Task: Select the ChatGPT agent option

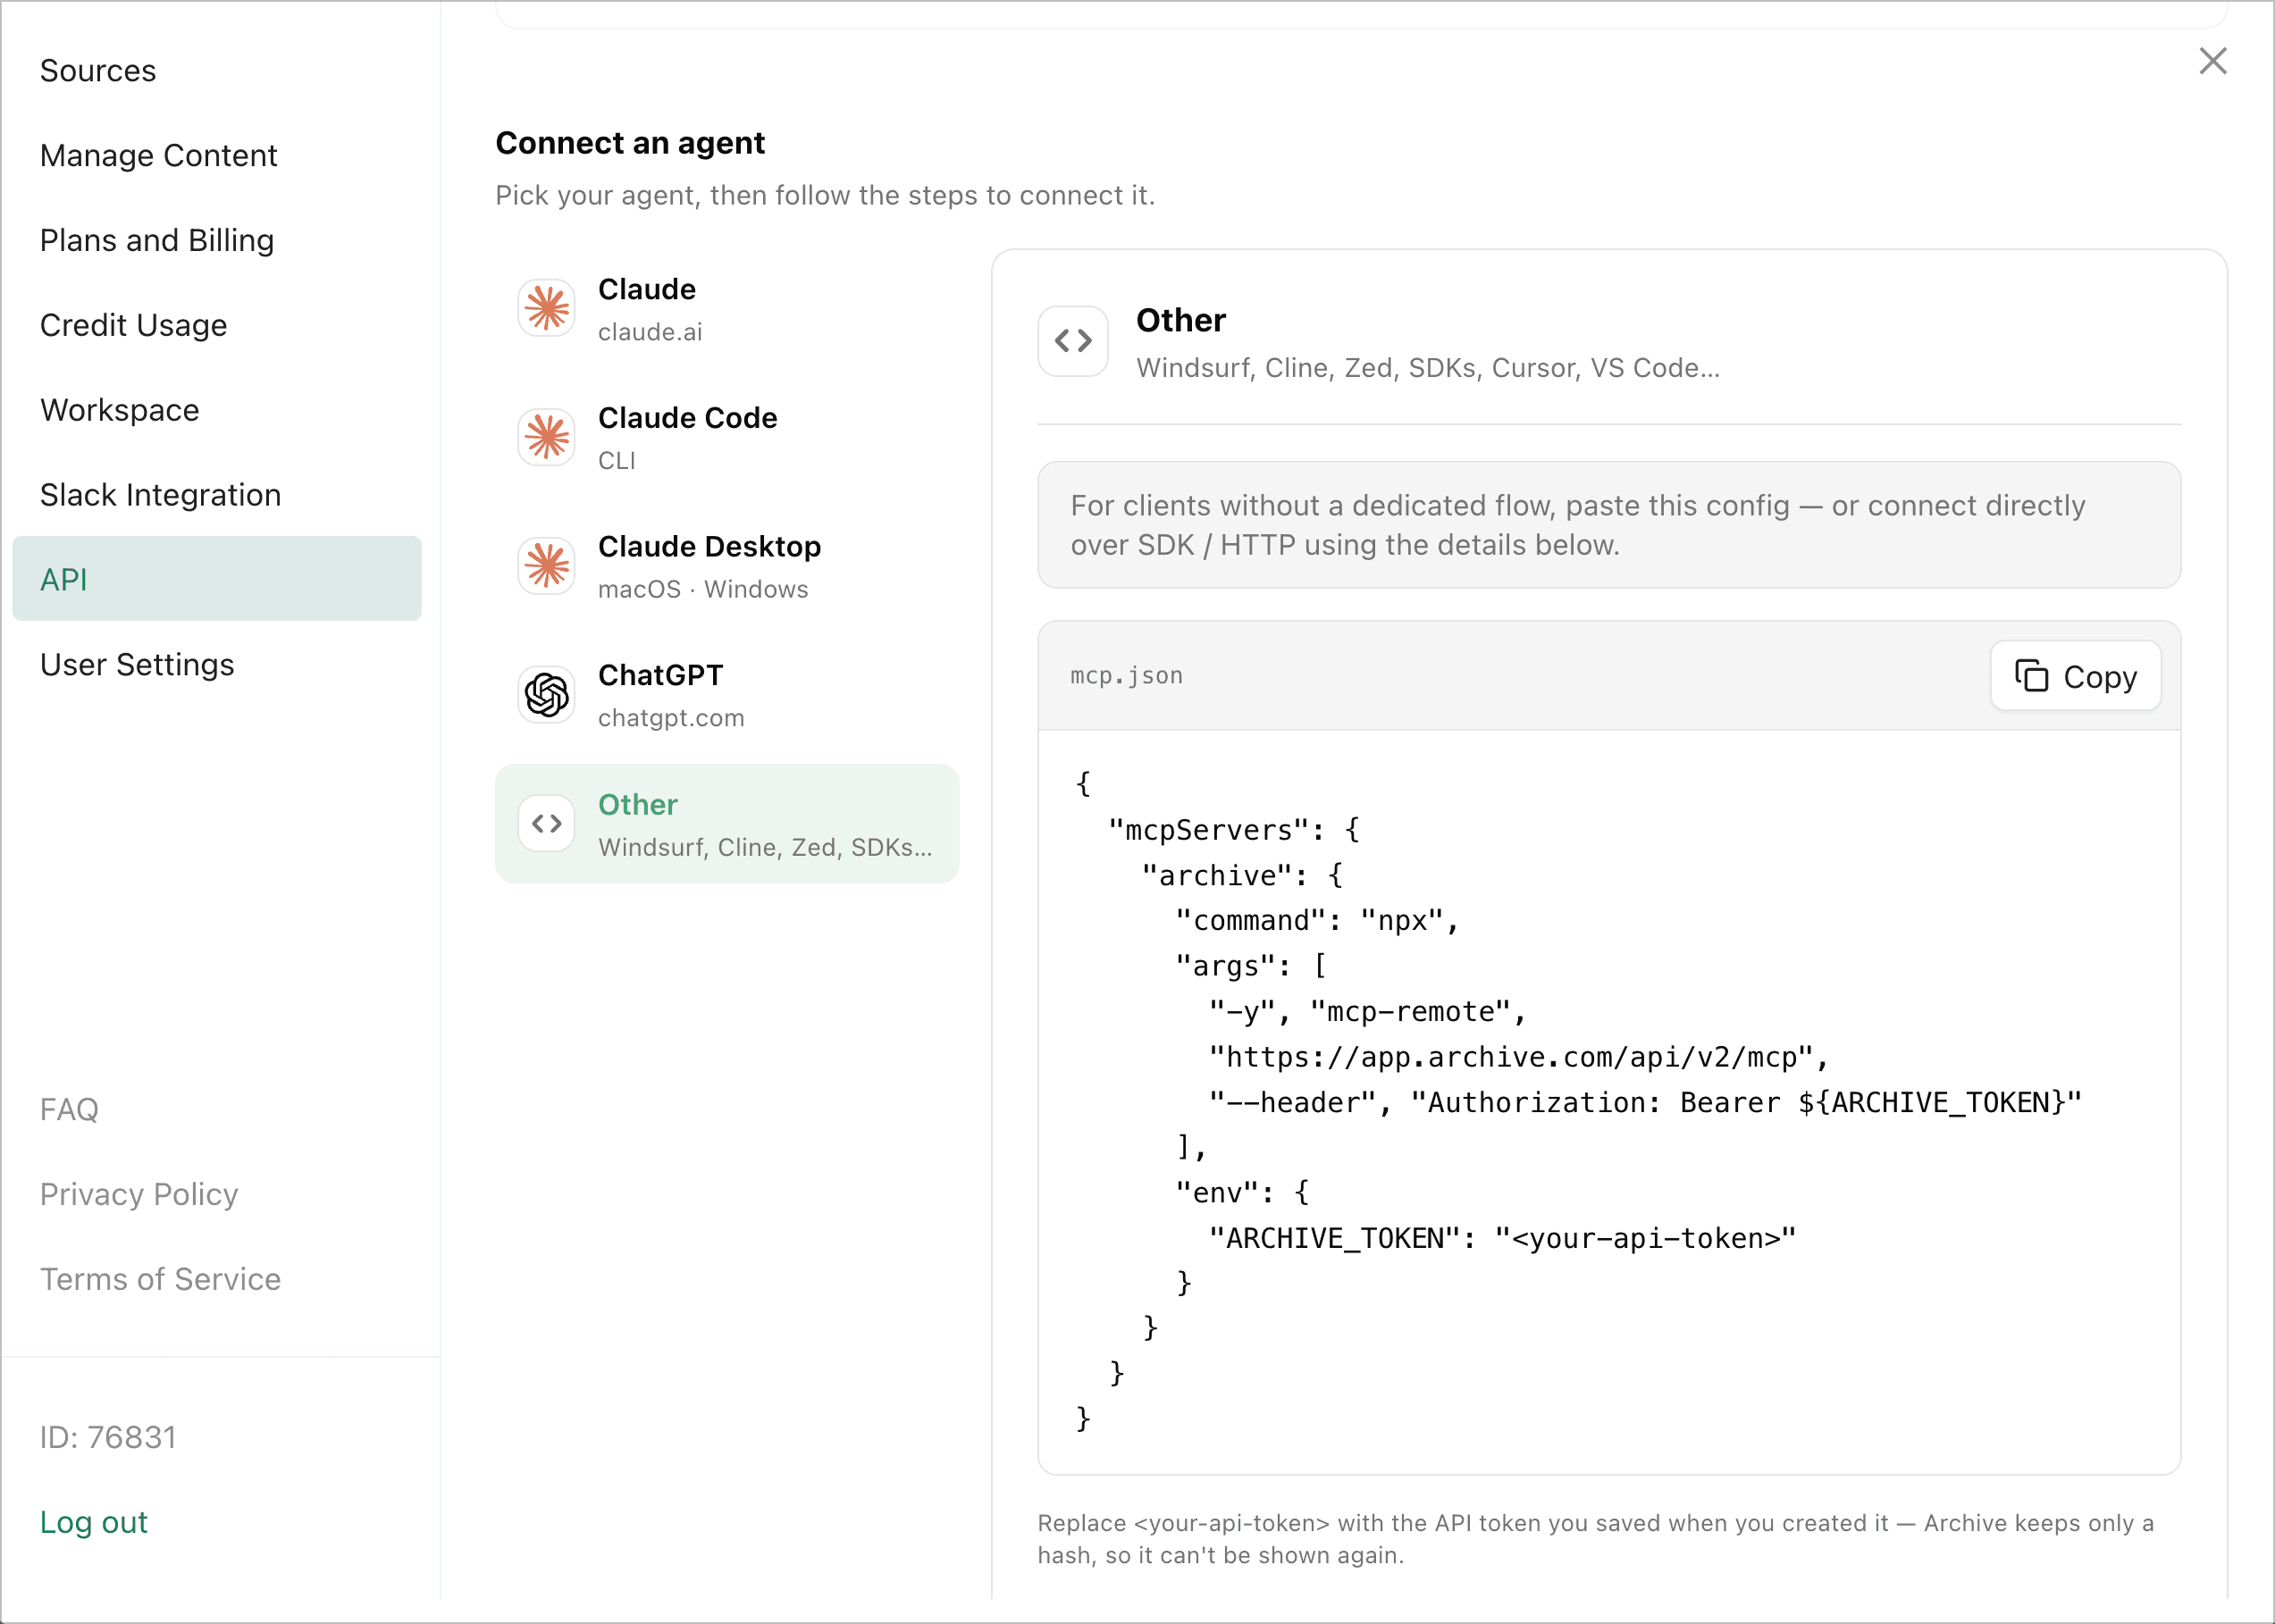Action: tap(727, 695)
